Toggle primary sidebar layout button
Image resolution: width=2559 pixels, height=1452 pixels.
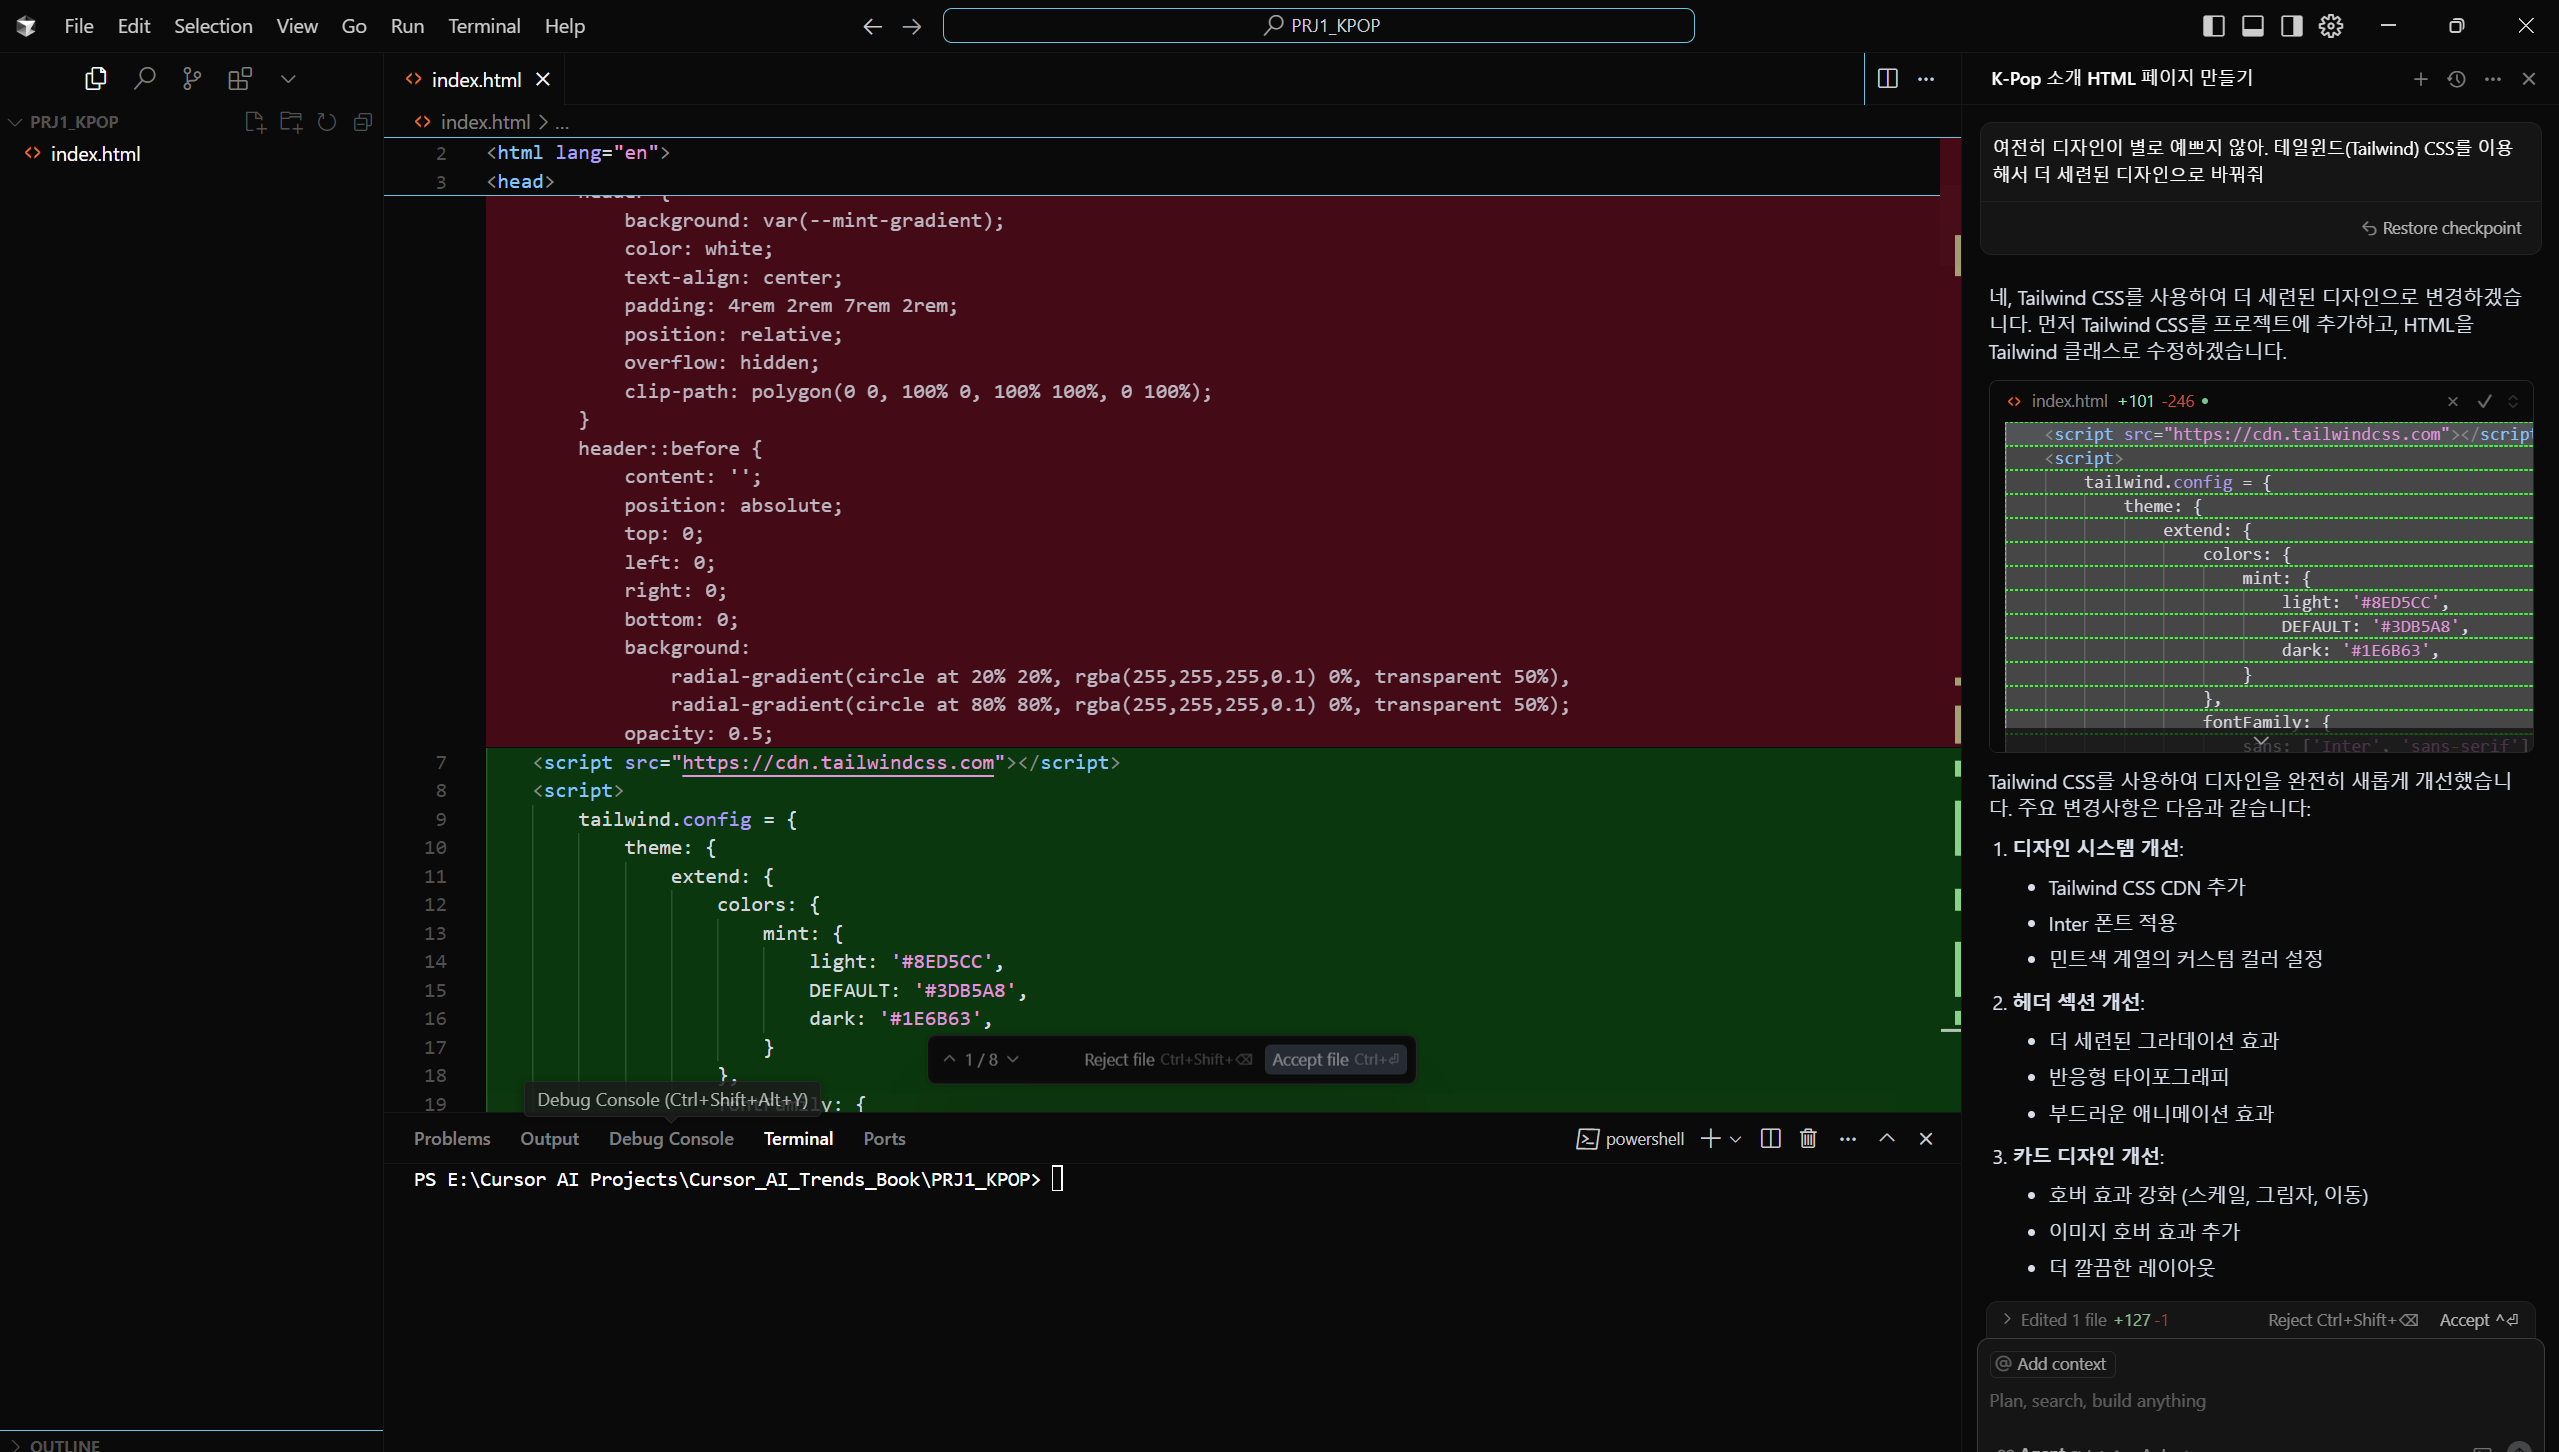pyautogui.click(x=2214, y=26)
